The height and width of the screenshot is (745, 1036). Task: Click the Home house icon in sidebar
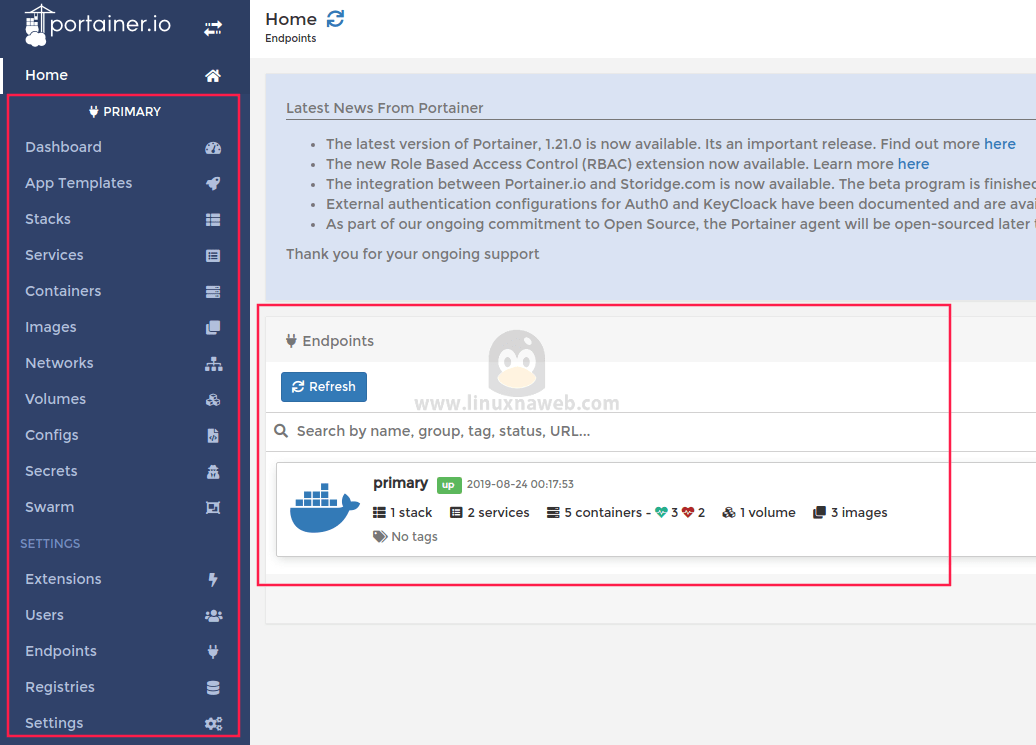(x=213, y=75)
